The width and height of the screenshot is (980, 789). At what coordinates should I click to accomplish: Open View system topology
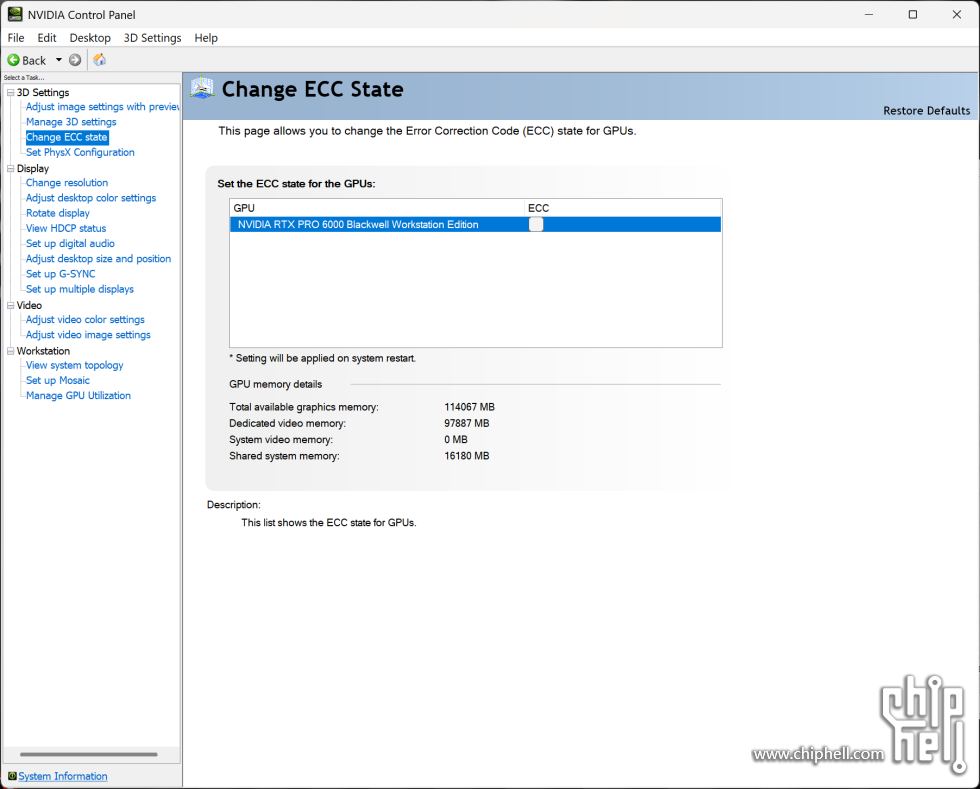pos(74,365)
